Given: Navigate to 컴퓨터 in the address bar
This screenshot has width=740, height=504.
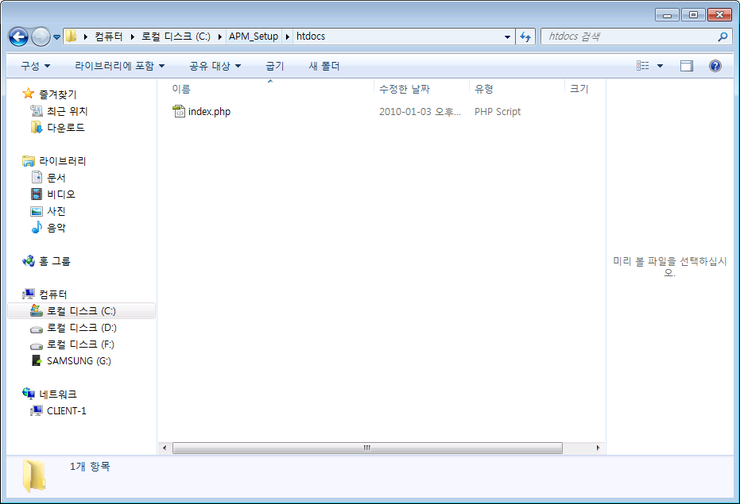Looking at the screenshot, I should click(109, 36).
